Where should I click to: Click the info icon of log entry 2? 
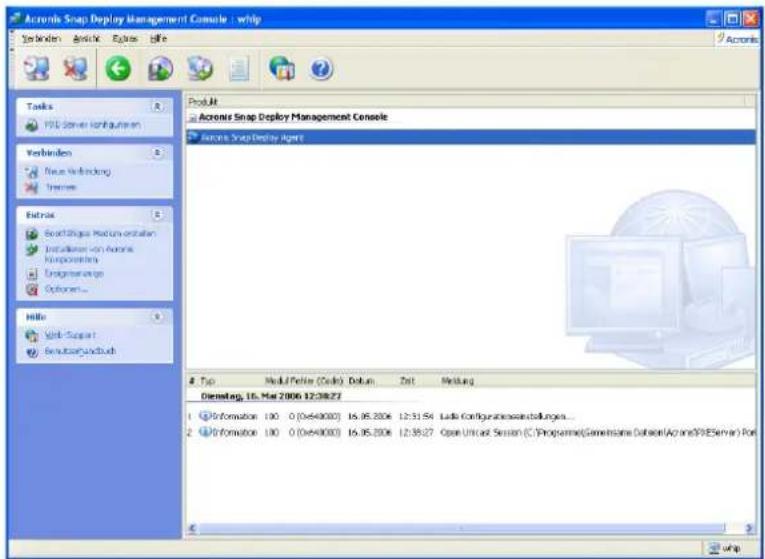(x=205, y=433)
